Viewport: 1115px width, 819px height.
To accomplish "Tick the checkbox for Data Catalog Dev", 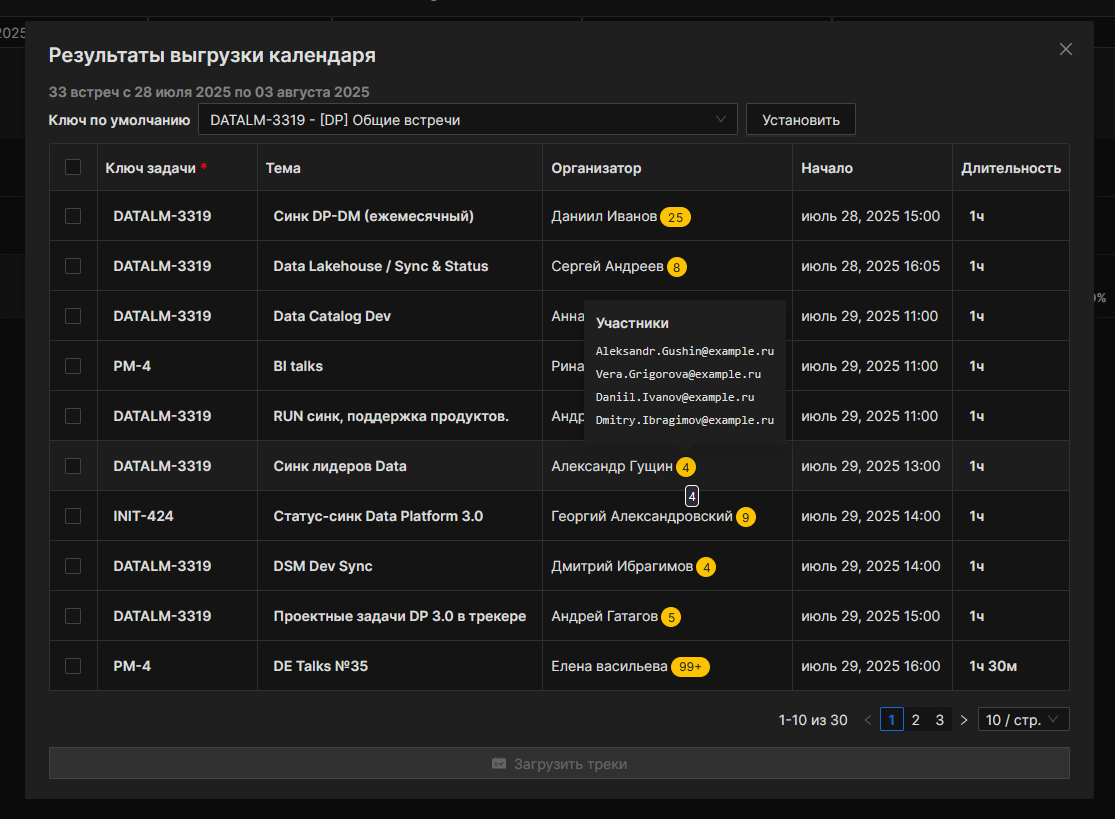I will 73,316.
